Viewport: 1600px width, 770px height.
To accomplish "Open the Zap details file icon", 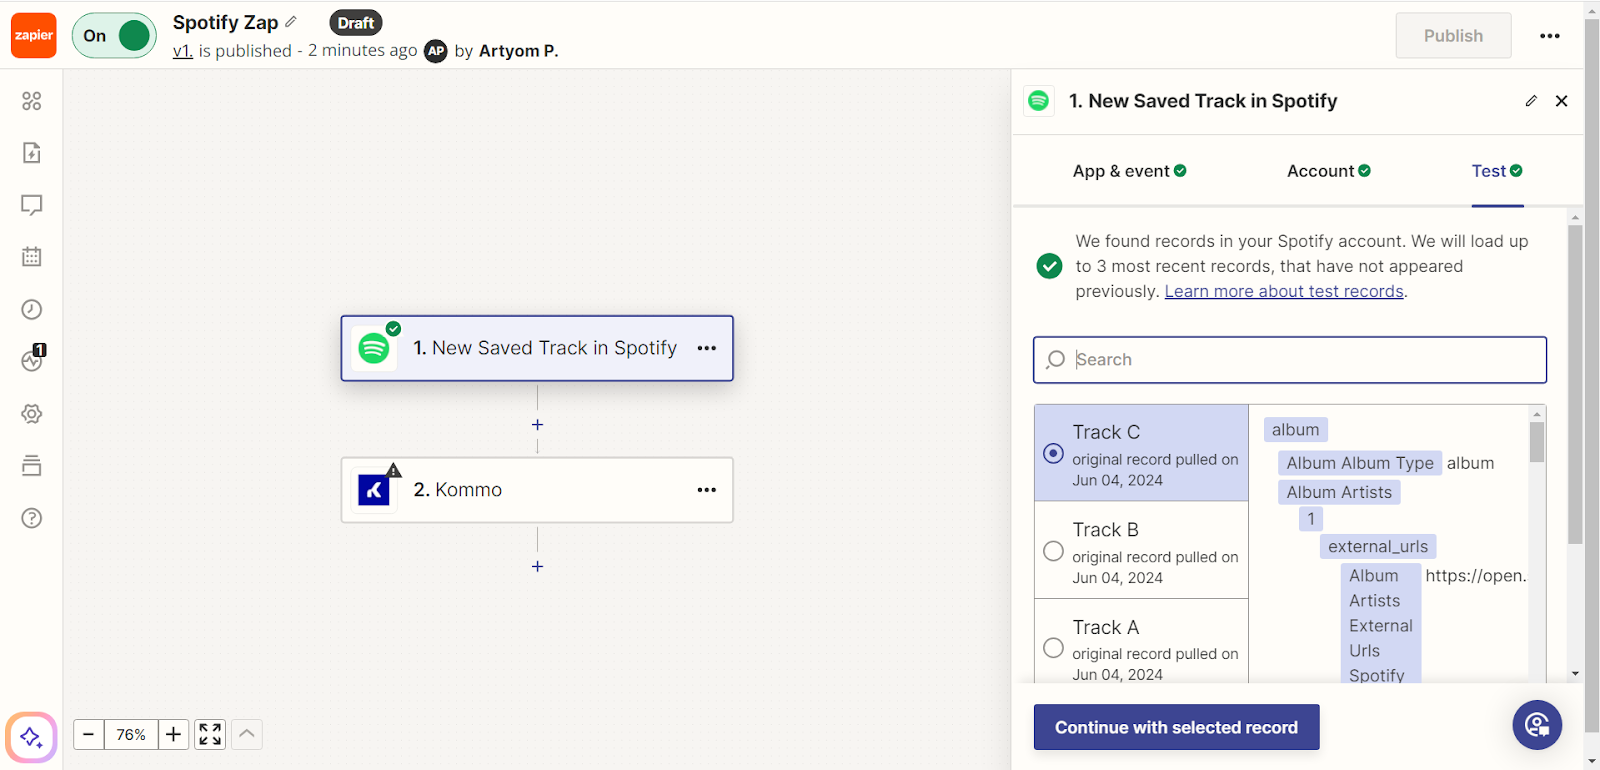I will pos(32,153).
